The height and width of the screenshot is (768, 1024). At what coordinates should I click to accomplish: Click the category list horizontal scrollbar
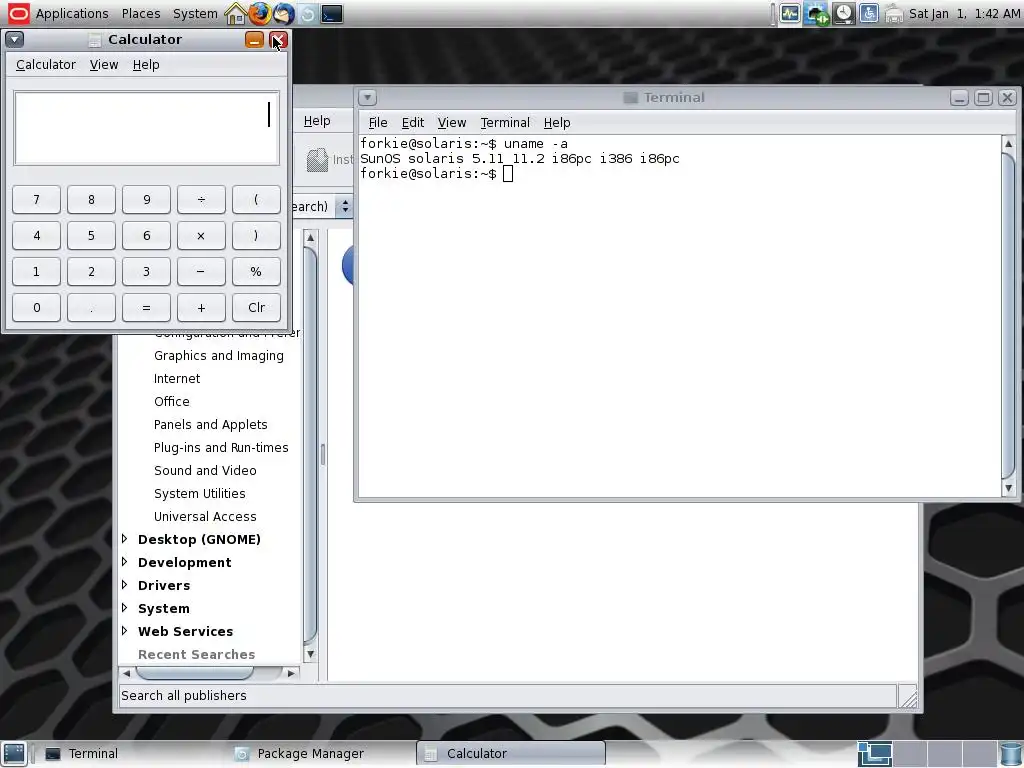[x=208, y=673]
